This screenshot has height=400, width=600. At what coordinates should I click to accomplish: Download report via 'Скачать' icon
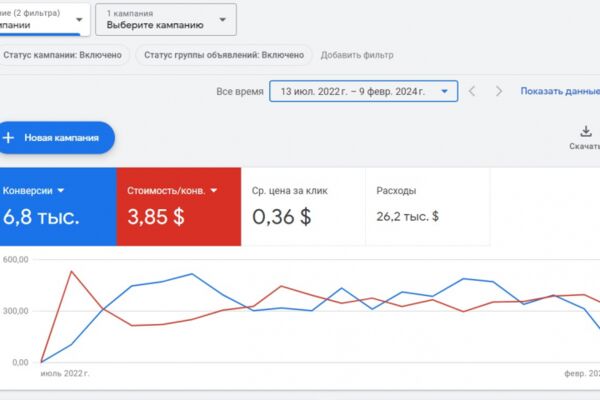(585, 138)
